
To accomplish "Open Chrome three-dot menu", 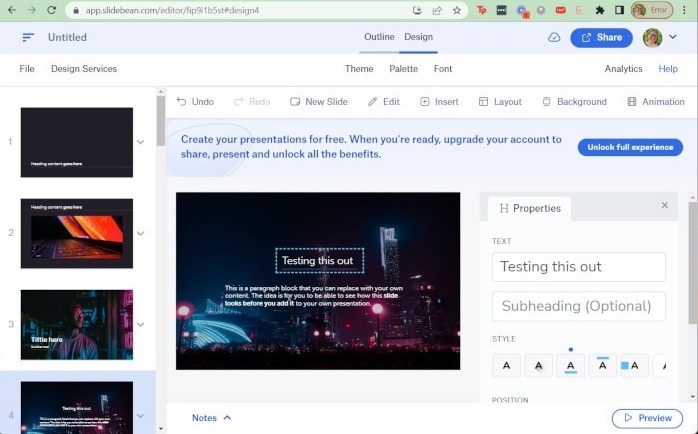I will tap(684, 10).
